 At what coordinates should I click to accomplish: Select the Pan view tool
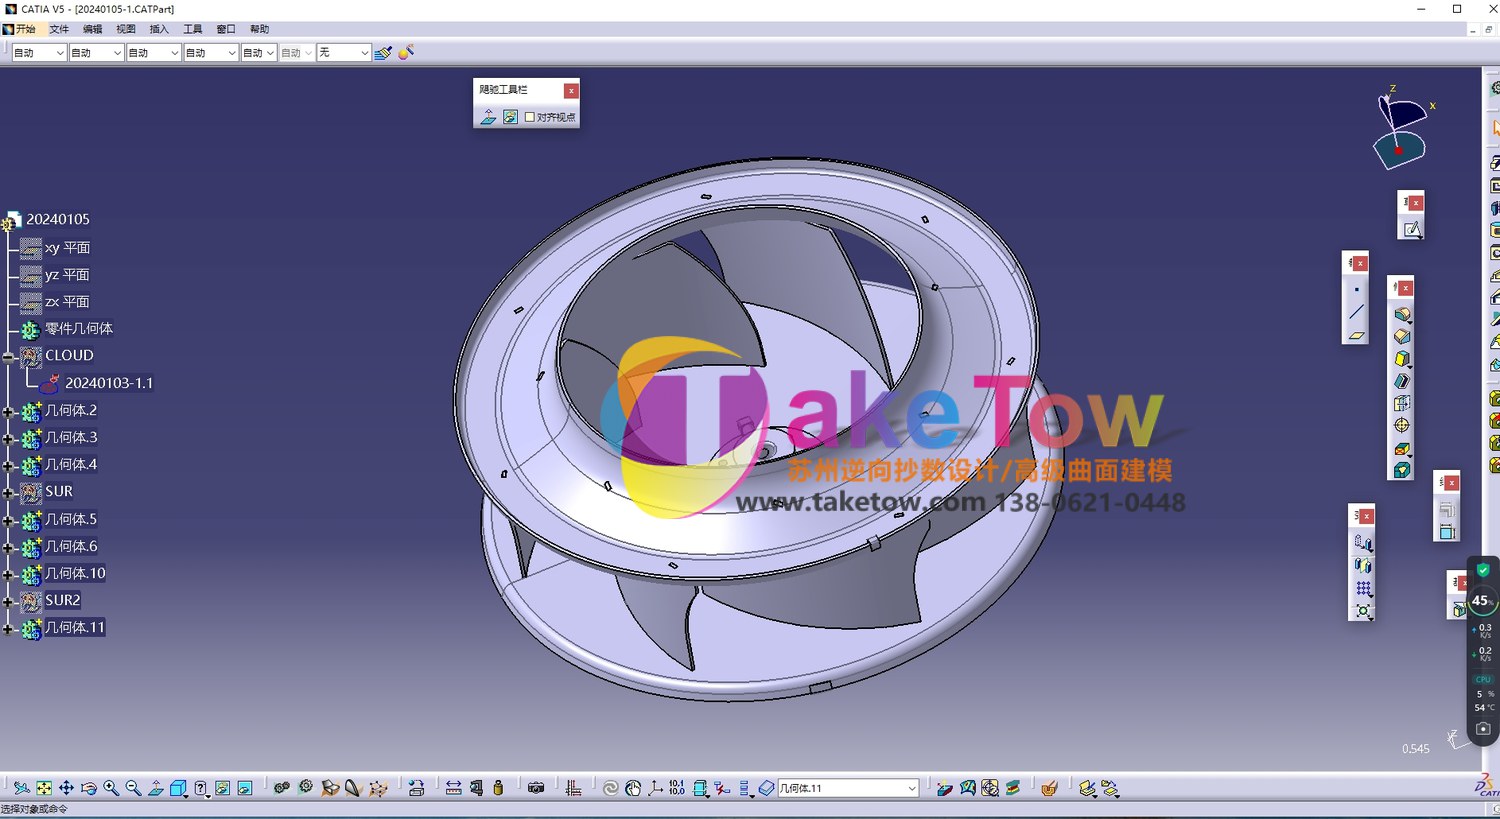(x=66, y=788)
